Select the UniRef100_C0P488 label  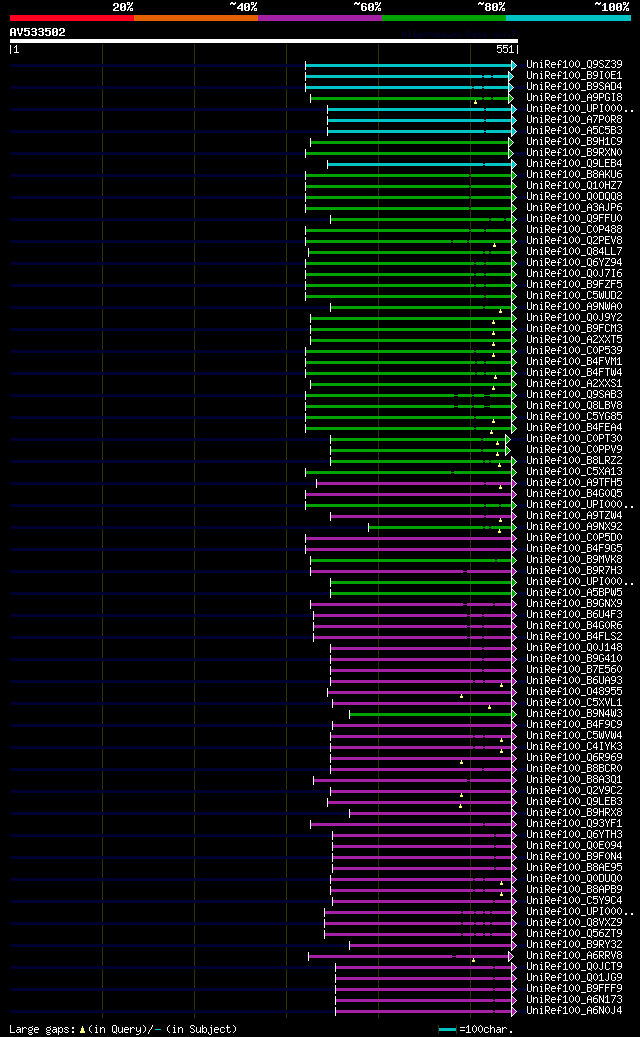pyautogui.click(x=574, y=229)
